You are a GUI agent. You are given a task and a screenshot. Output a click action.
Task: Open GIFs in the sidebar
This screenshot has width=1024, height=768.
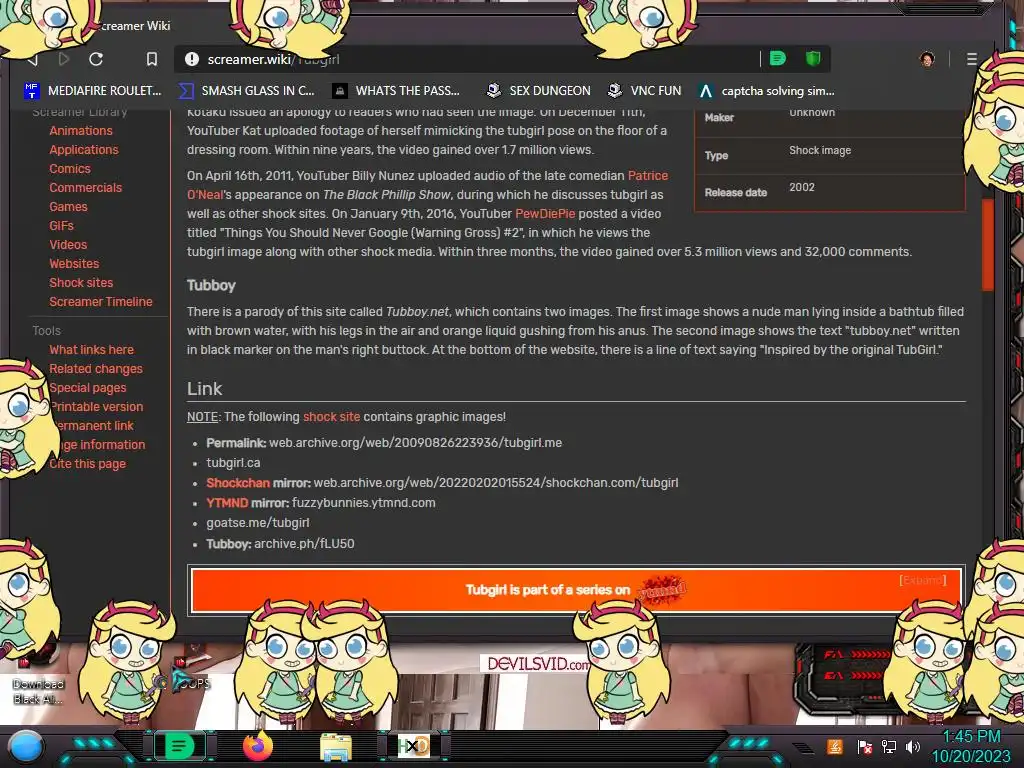(61, 225)
